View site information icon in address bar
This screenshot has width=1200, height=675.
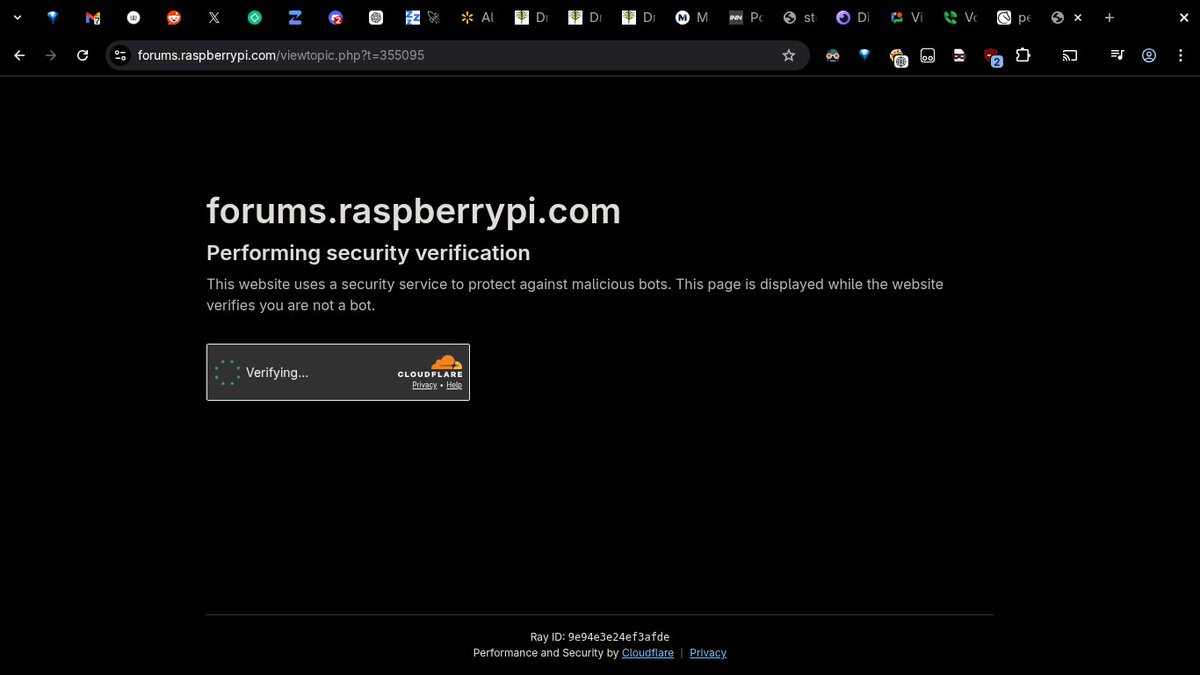pyautogui.click(x=120, y=56)
